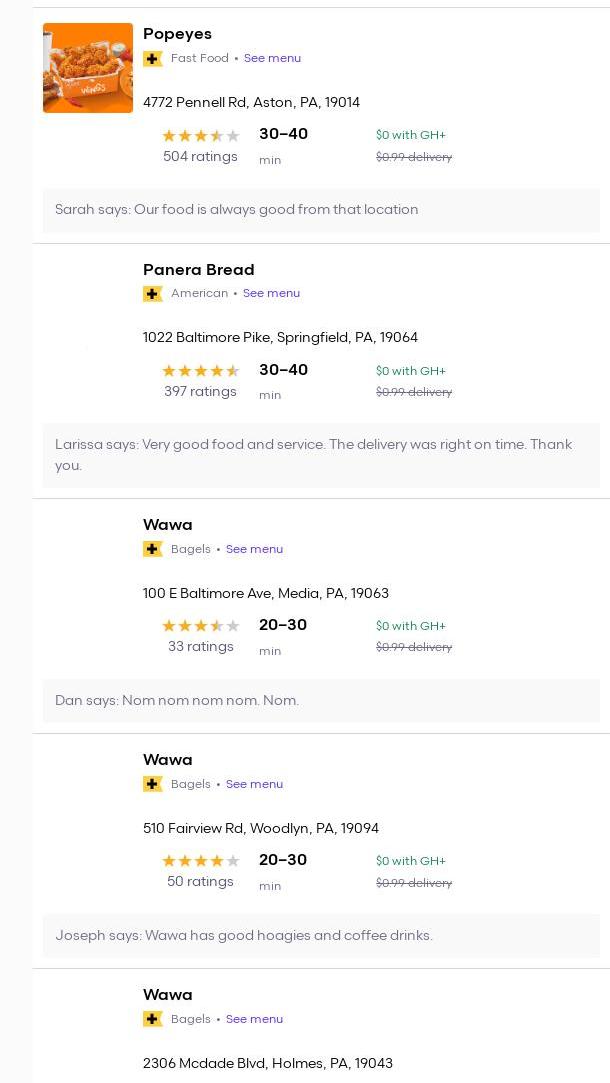This screenshot has width=610, height=1083.
Task: Open the Popeyes food thumbnail
Action: pos(88,68)
